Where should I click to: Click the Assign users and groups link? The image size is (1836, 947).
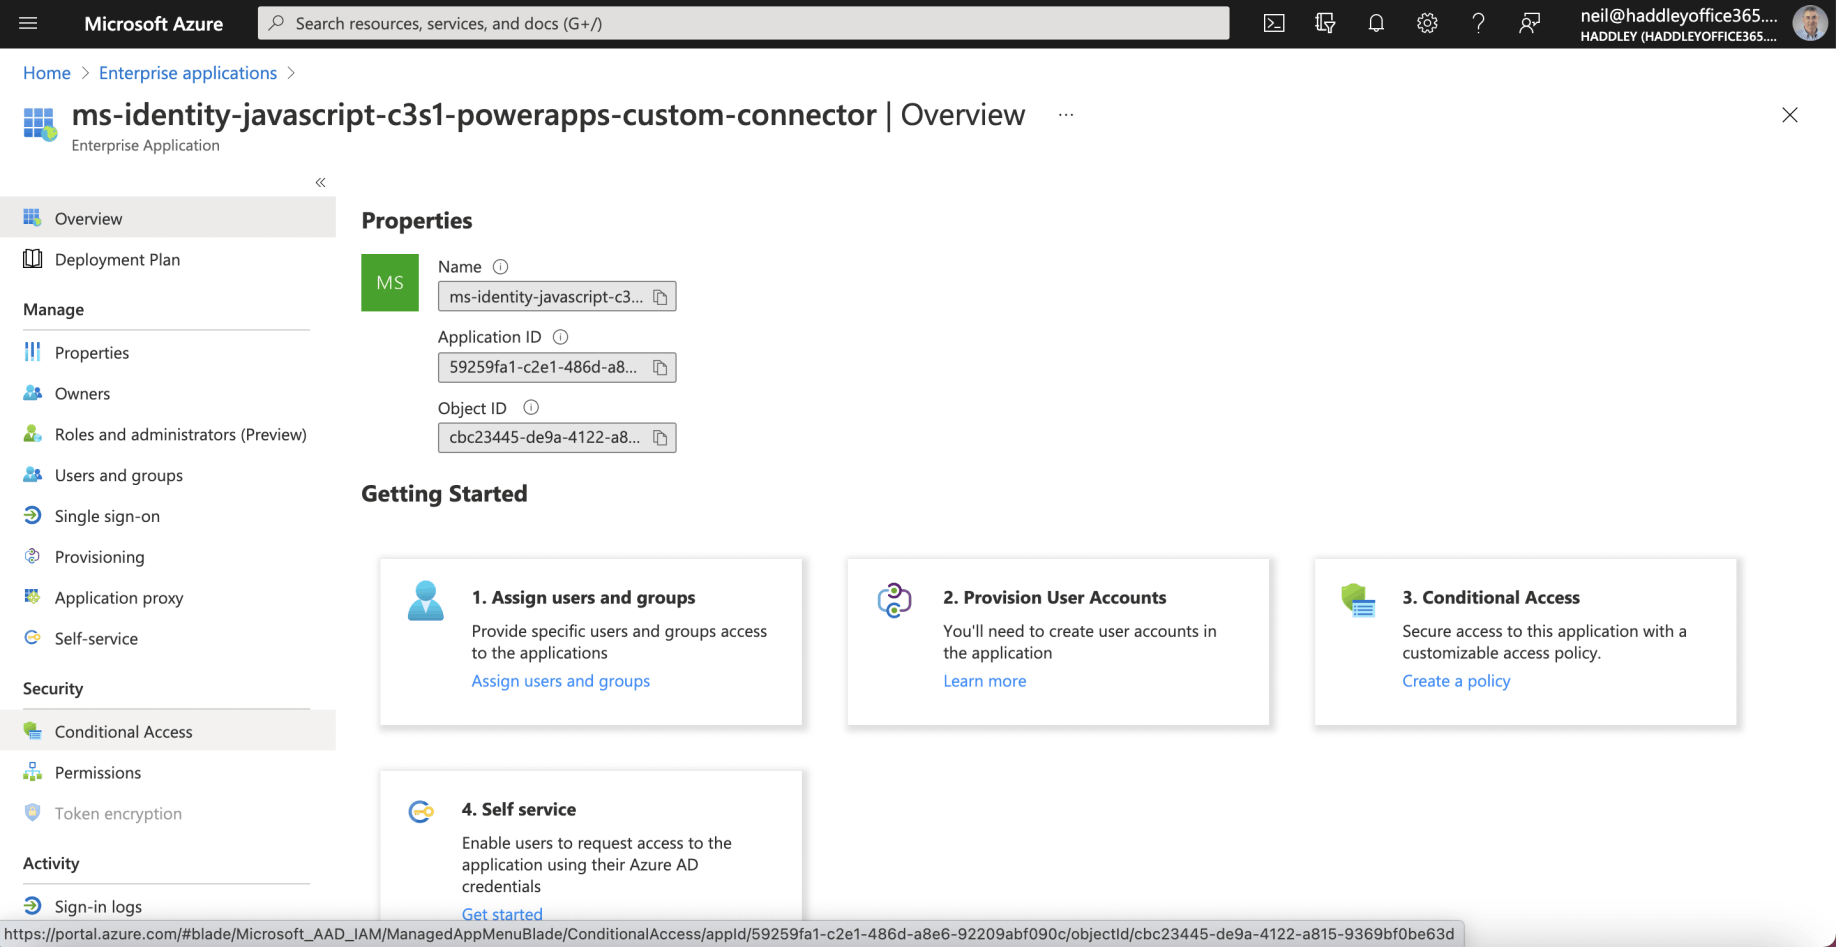(560, 681)
